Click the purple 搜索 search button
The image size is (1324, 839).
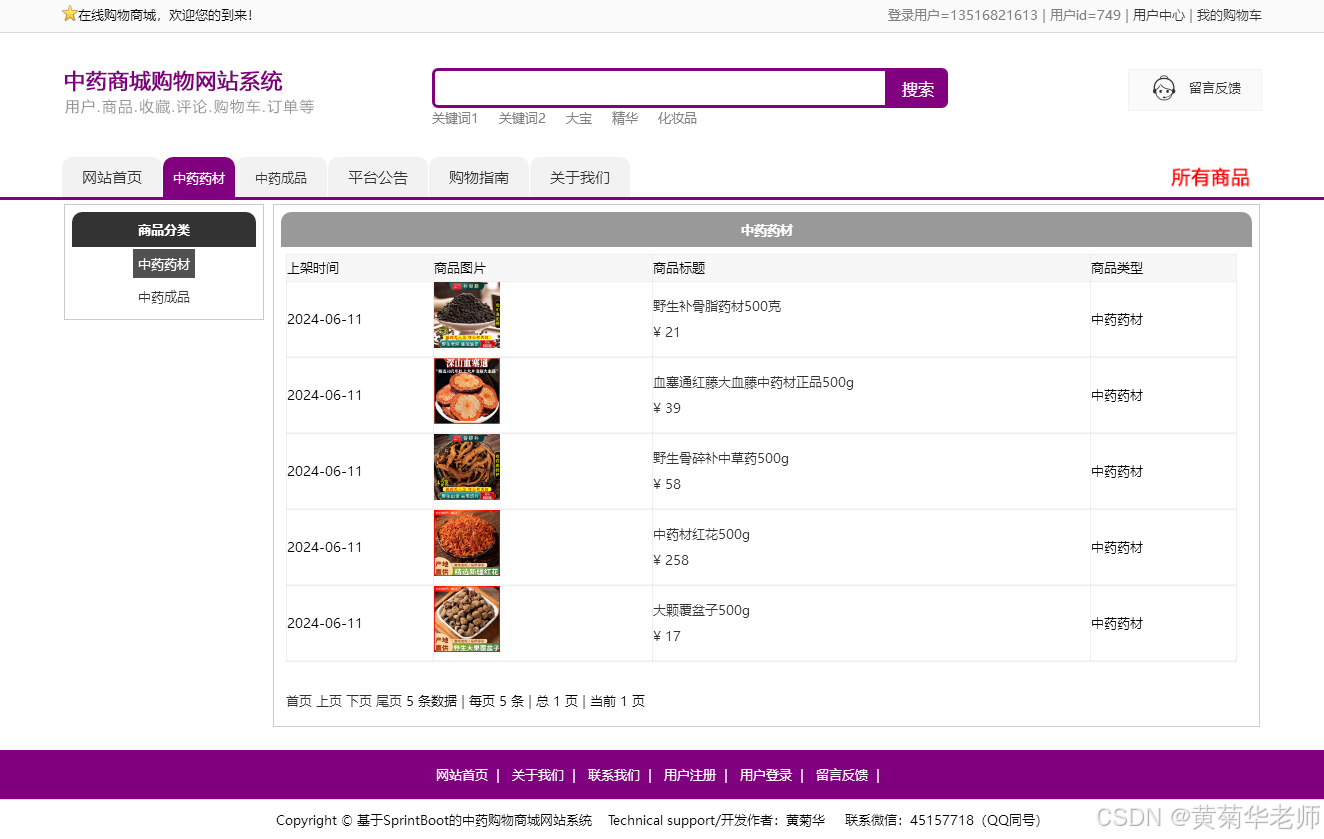(x=917, y=89)
